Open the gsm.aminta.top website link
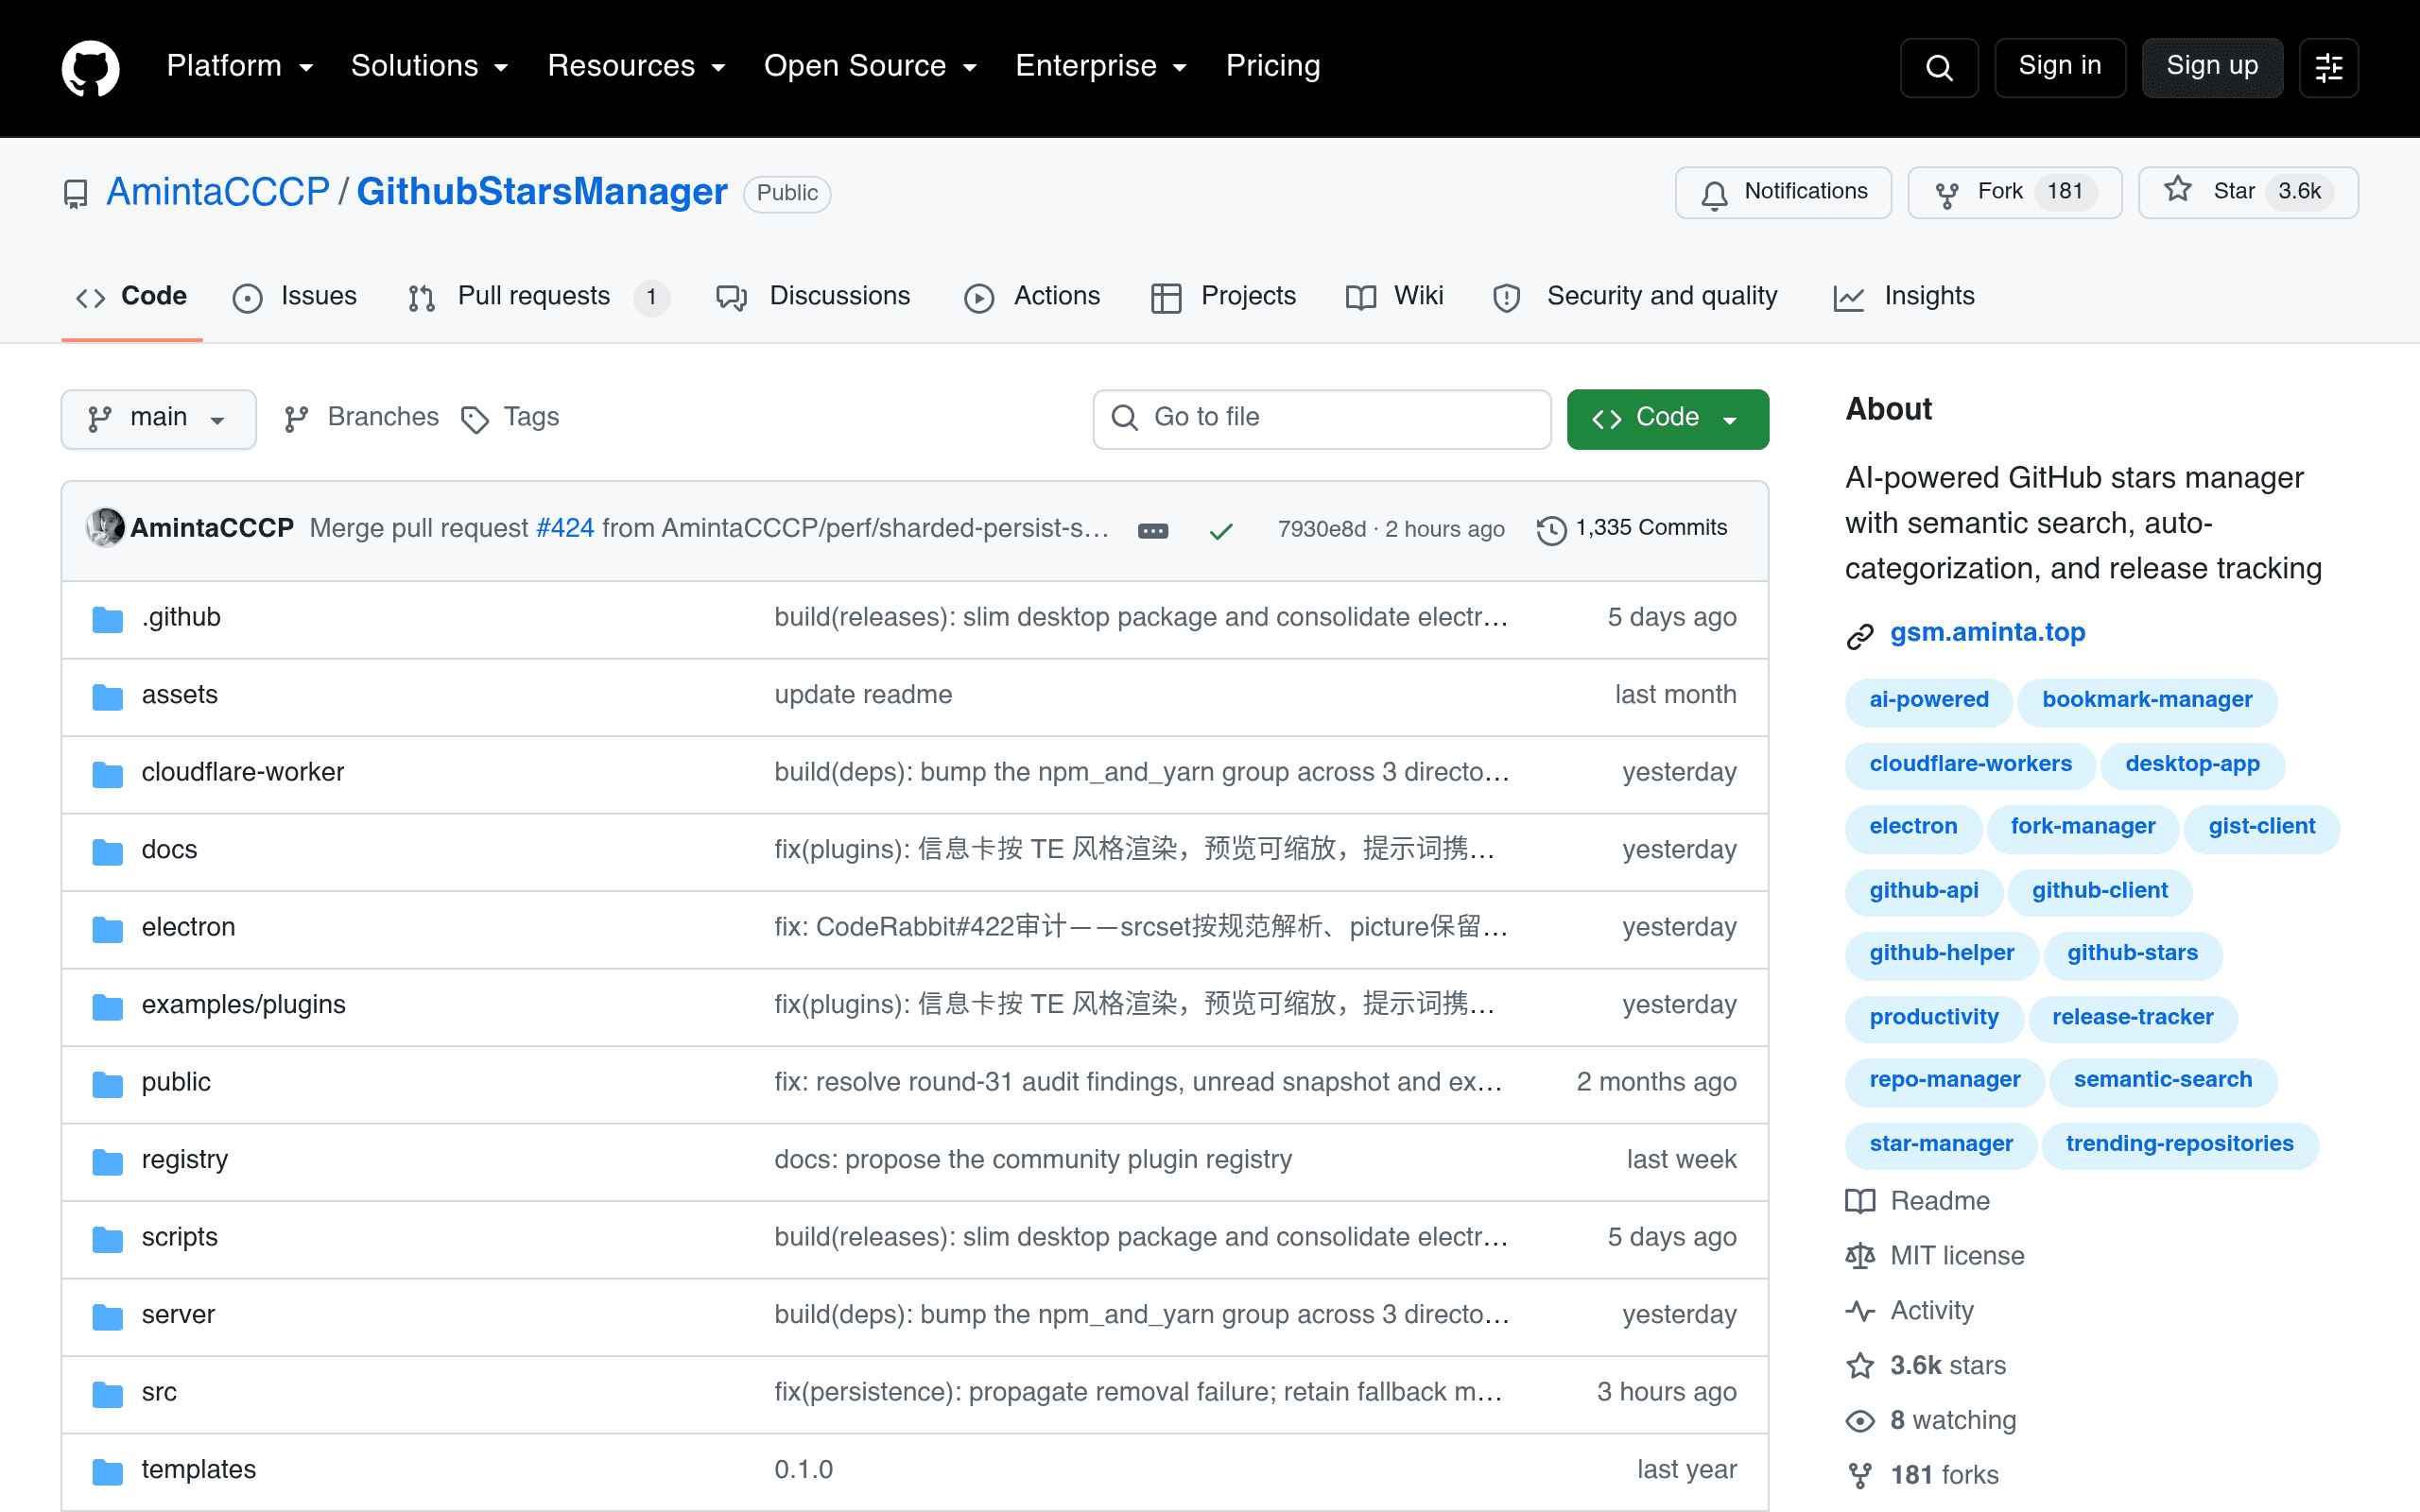 pyautogui.click(x=1987, y=633)
